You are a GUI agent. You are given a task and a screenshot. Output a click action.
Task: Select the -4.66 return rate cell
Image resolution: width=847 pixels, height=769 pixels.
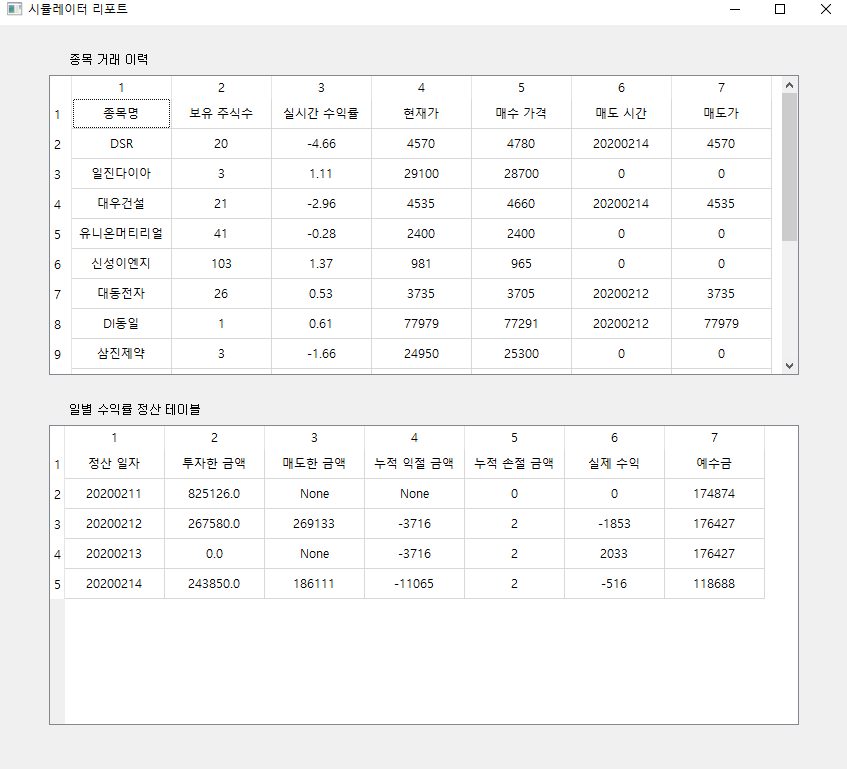pos(321,144)
